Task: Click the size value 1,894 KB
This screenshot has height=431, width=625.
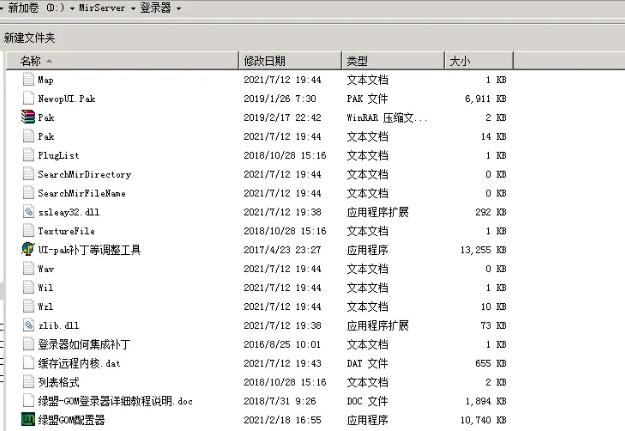Action: point(485,401)
